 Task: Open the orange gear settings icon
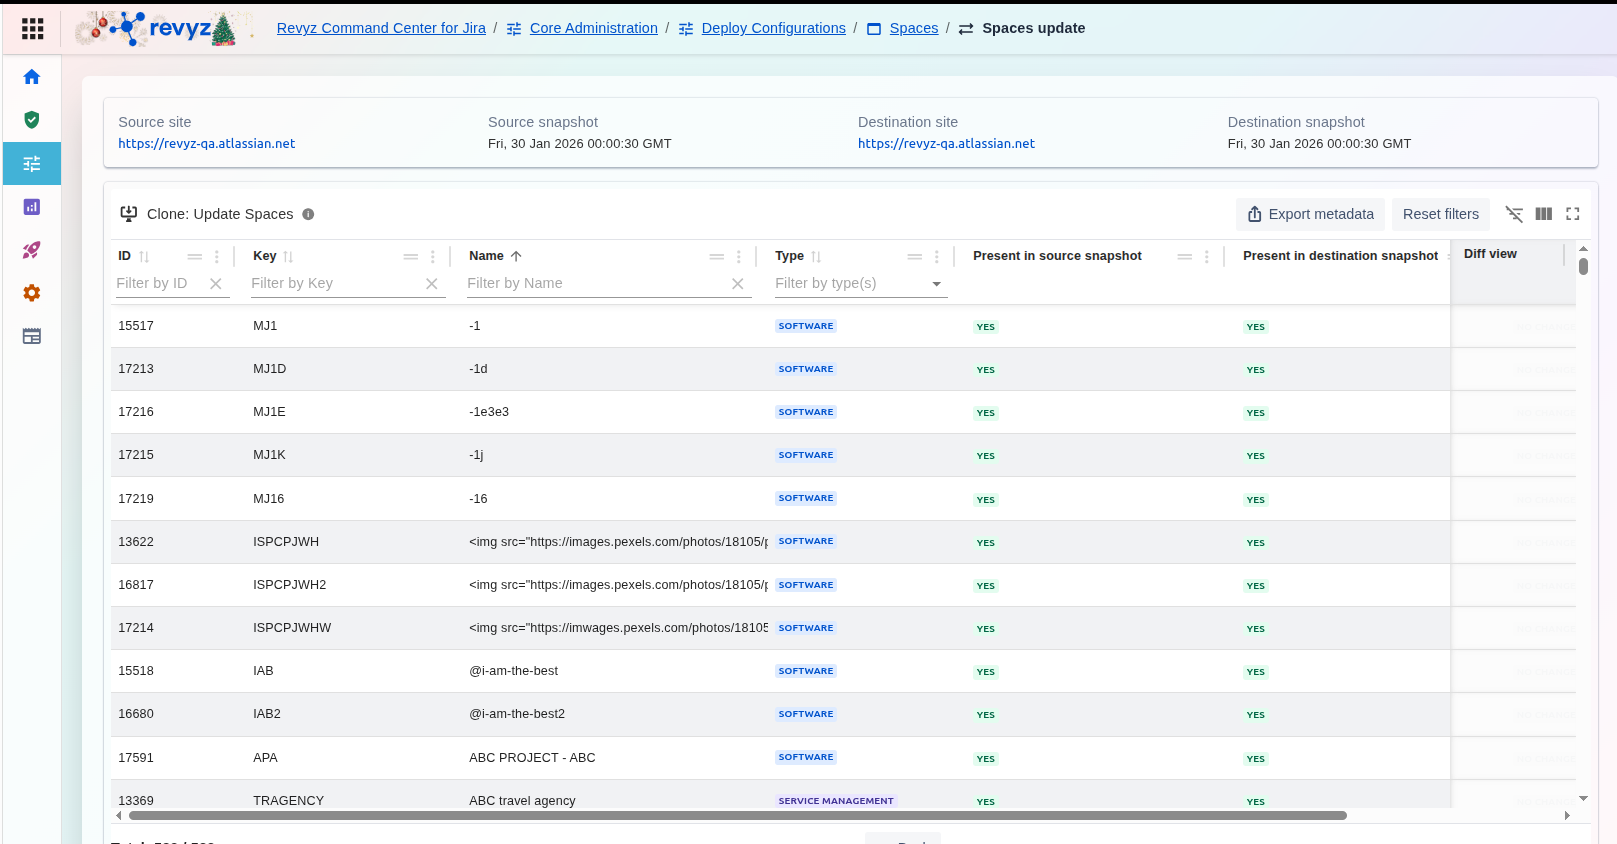pos(32,293)
